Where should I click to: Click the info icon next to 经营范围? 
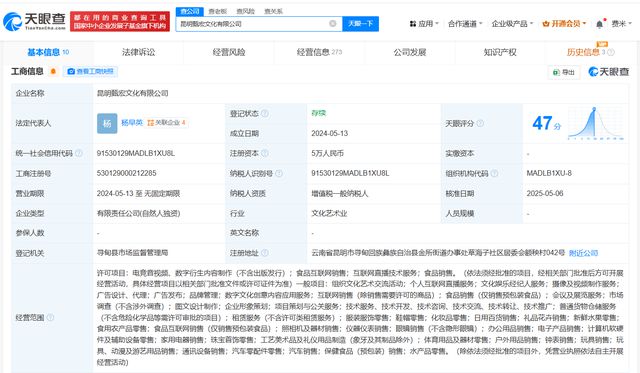pos(50,317)
